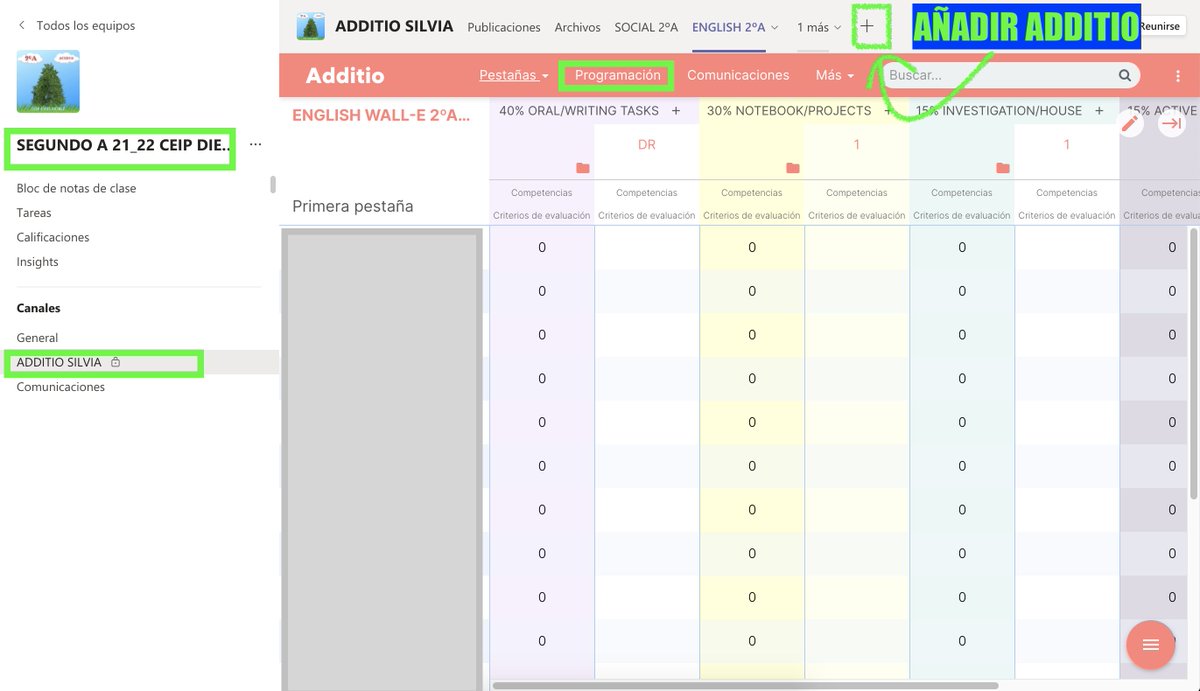This screenshot has width=1200, height=691.
Task: Click the left sidebar scrollbar thumb
Action: click(x=274, y=185)
